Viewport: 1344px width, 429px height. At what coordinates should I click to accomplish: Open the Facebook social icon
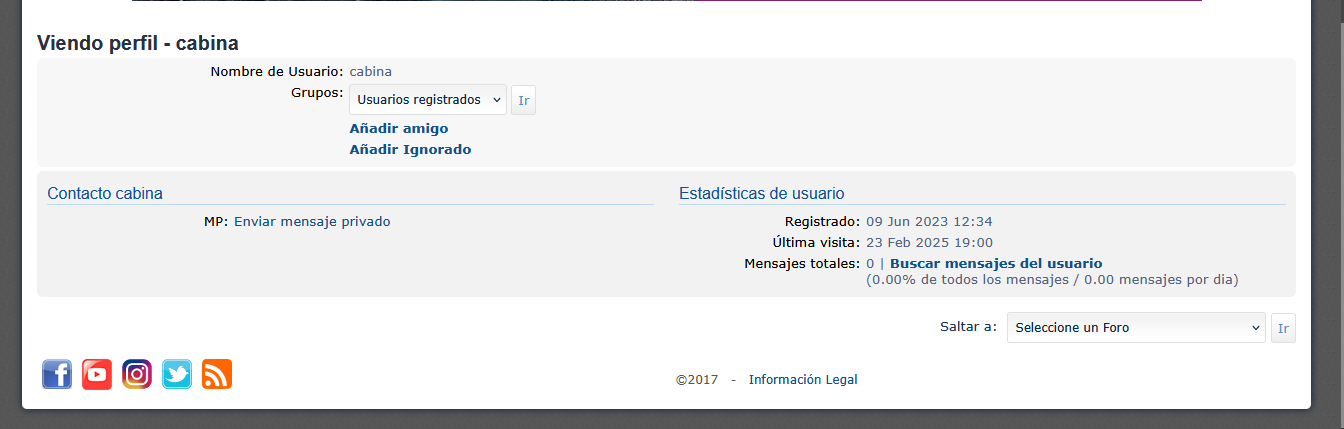57,374
